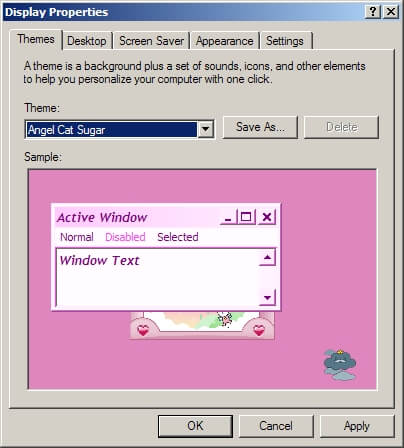
Task: Click the right pink heart in preview
Action: (x=259, y=331)
